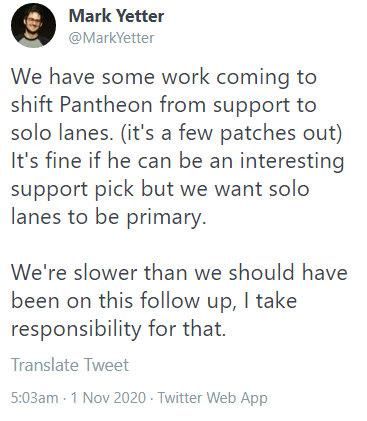
Task: Open the 5:03am timestamp link
Action: (34, 398)
